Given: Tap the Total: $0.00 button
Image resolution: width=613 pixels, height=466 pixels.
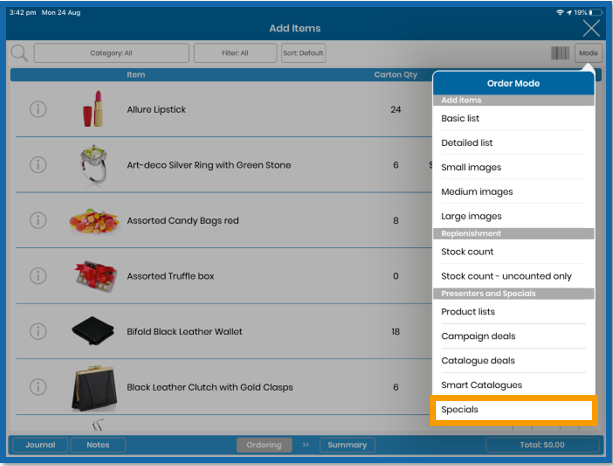Looking at the screenshot, I should pos(542,445).
